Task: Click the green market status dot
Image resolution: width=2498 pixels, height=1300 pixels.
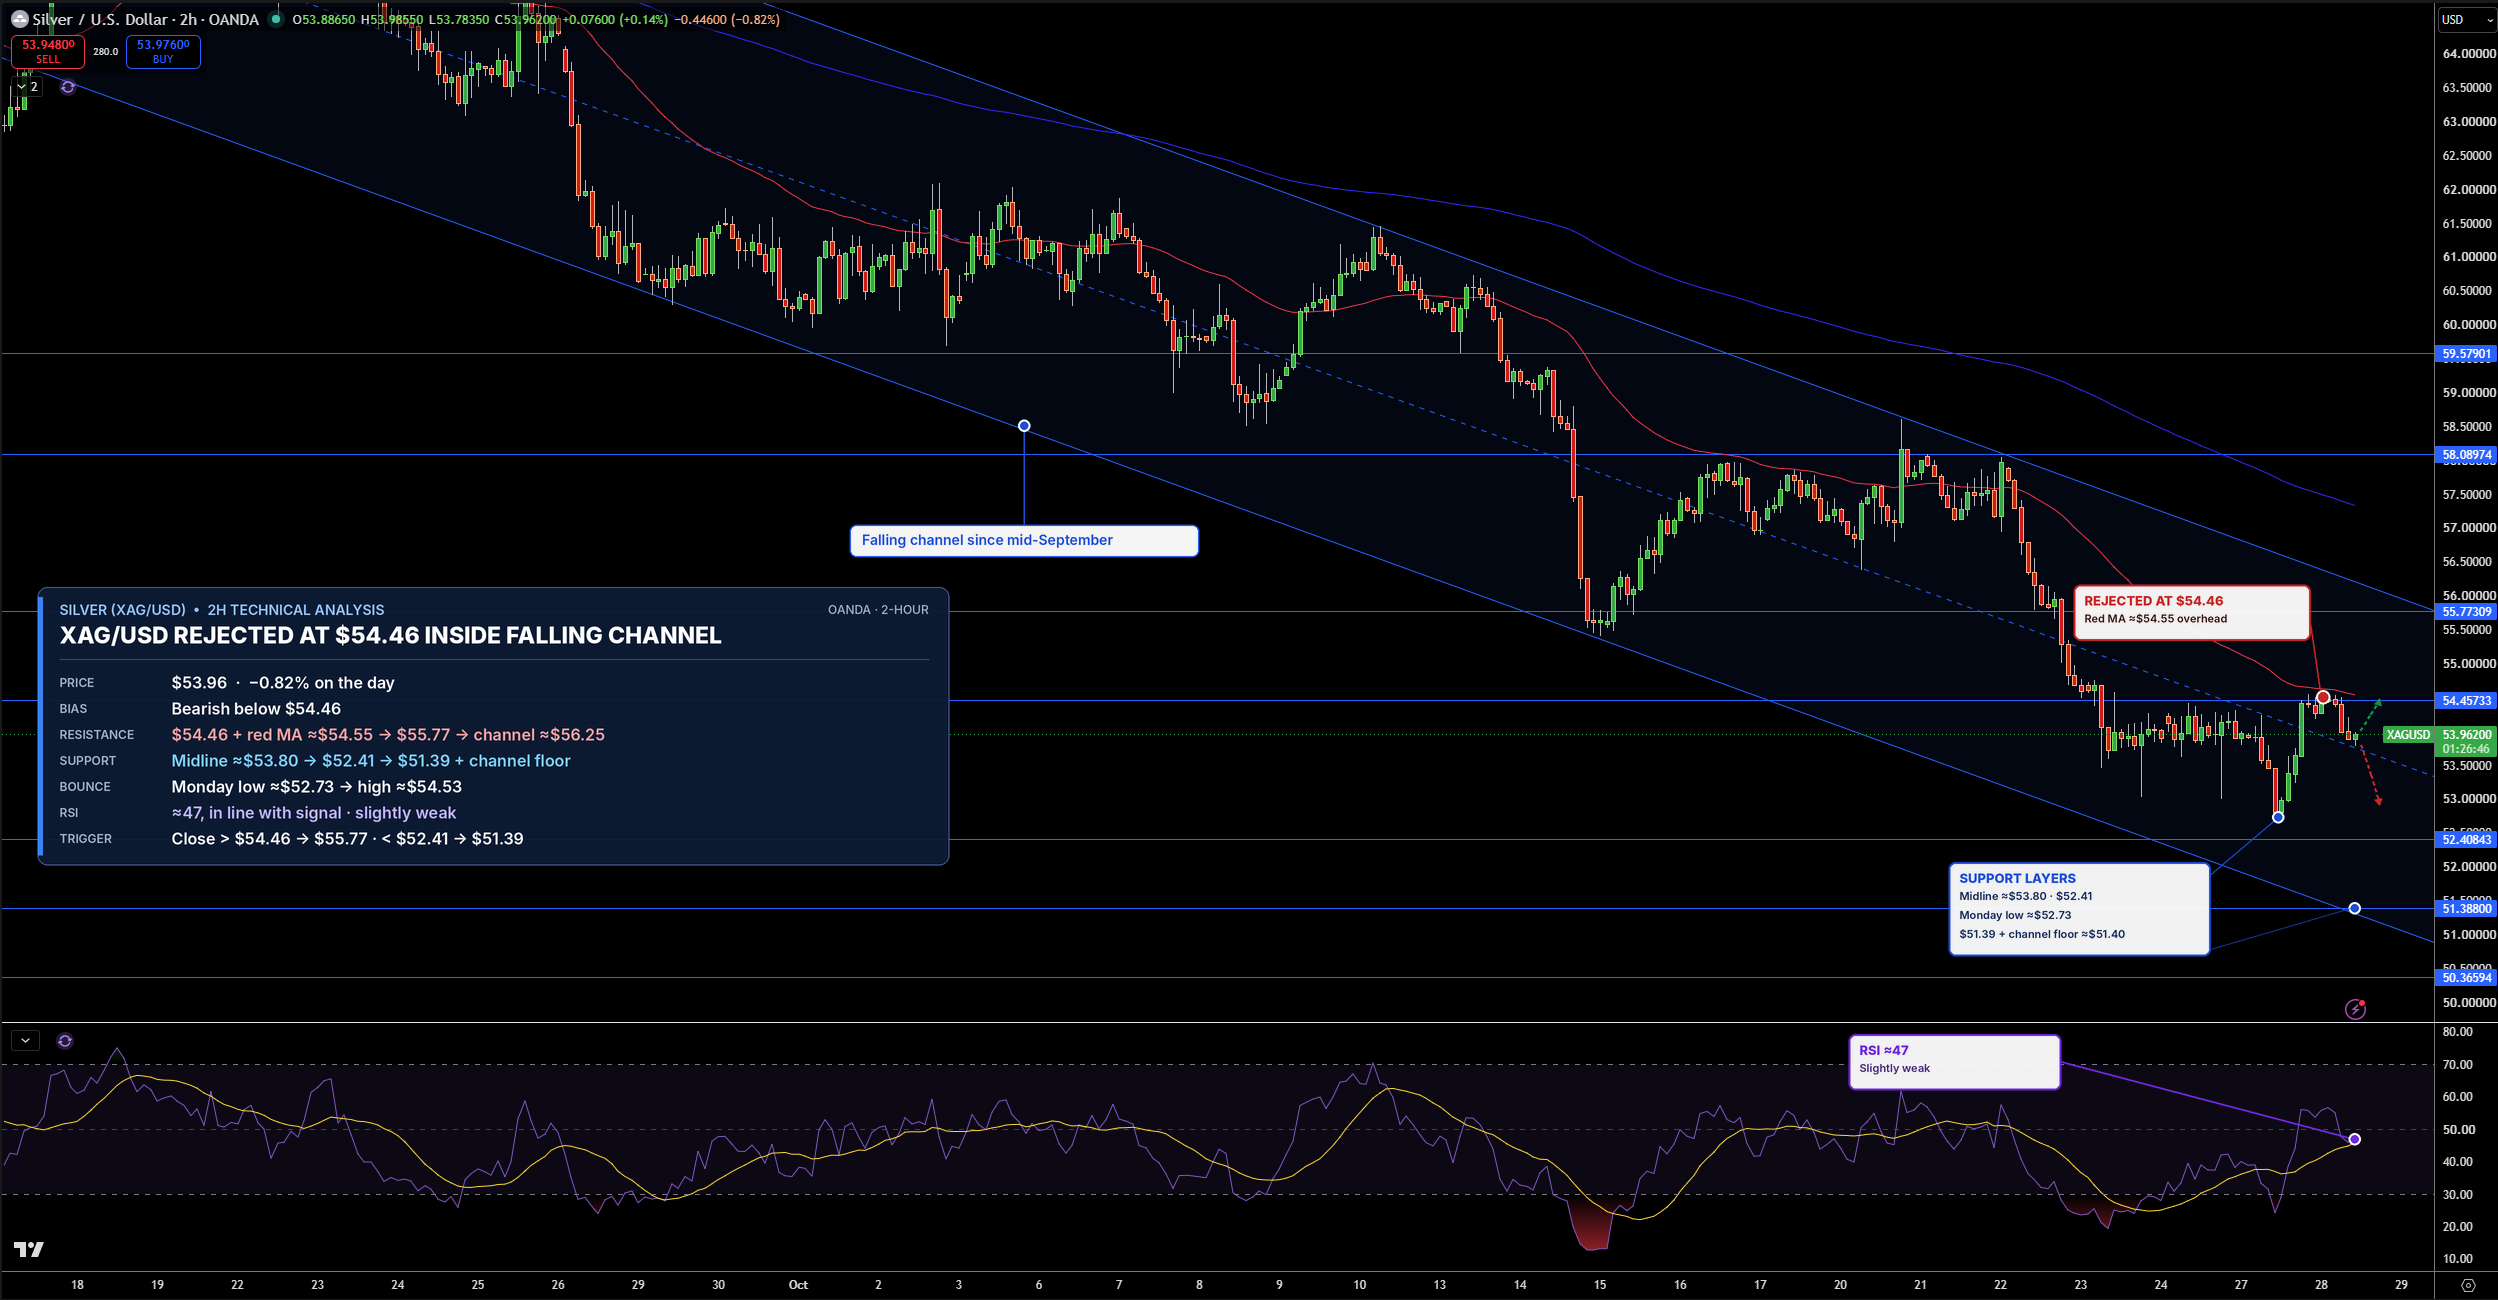Action: (x=275, y=19)
